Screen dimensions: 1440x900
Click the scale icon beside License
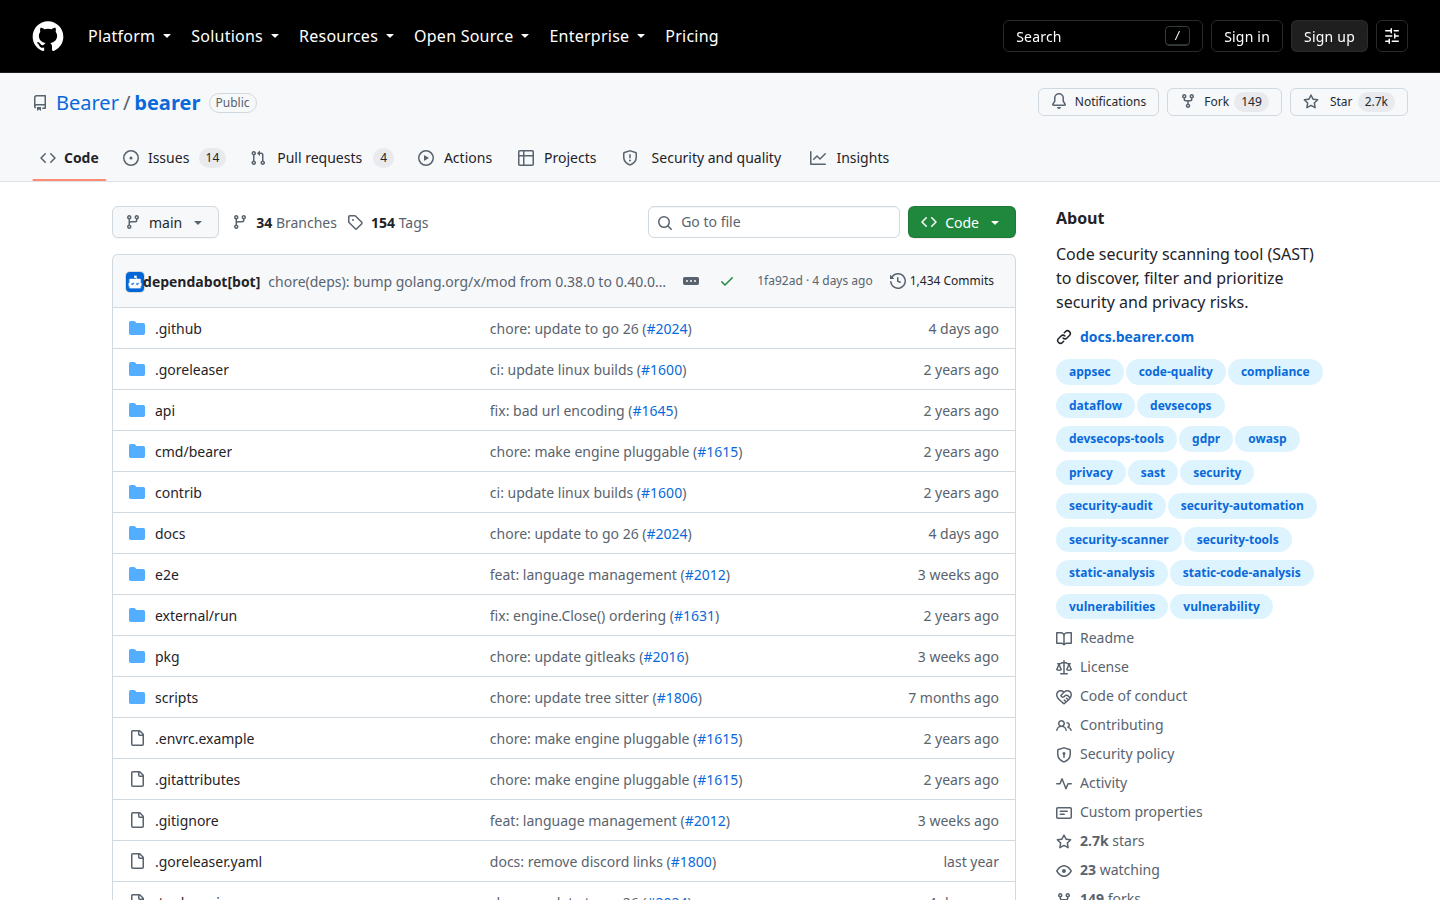1064,667
